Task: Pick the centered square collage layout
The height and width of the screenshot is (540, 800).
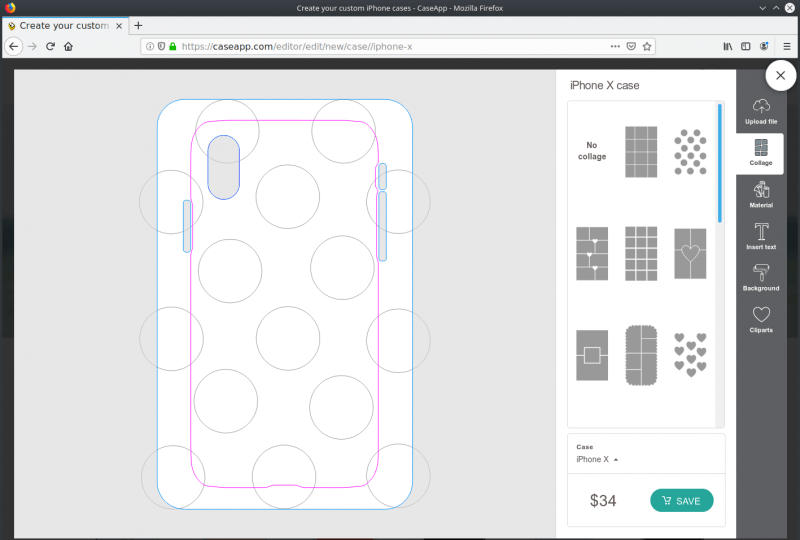Action: (592, 355)
